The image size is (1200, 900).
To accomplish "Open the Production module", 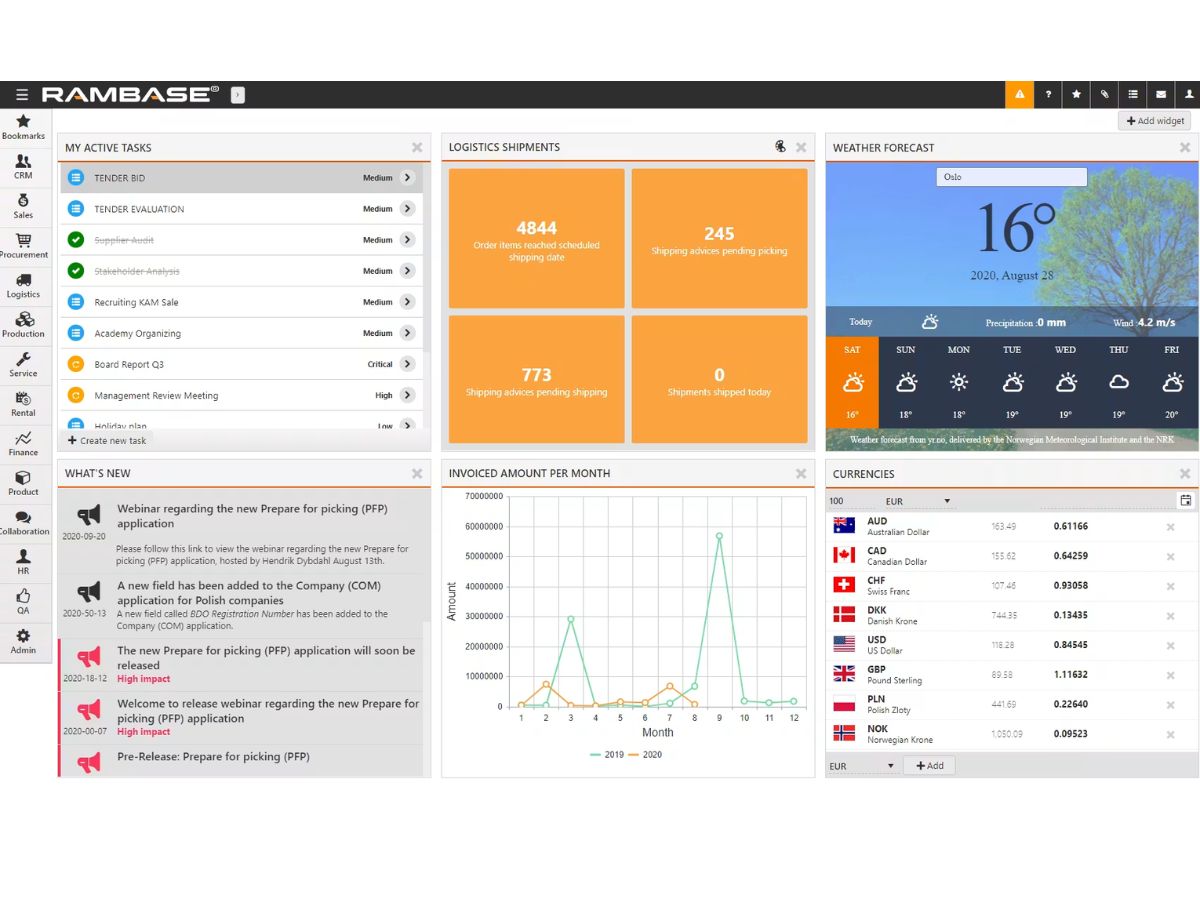I will 23,325.
